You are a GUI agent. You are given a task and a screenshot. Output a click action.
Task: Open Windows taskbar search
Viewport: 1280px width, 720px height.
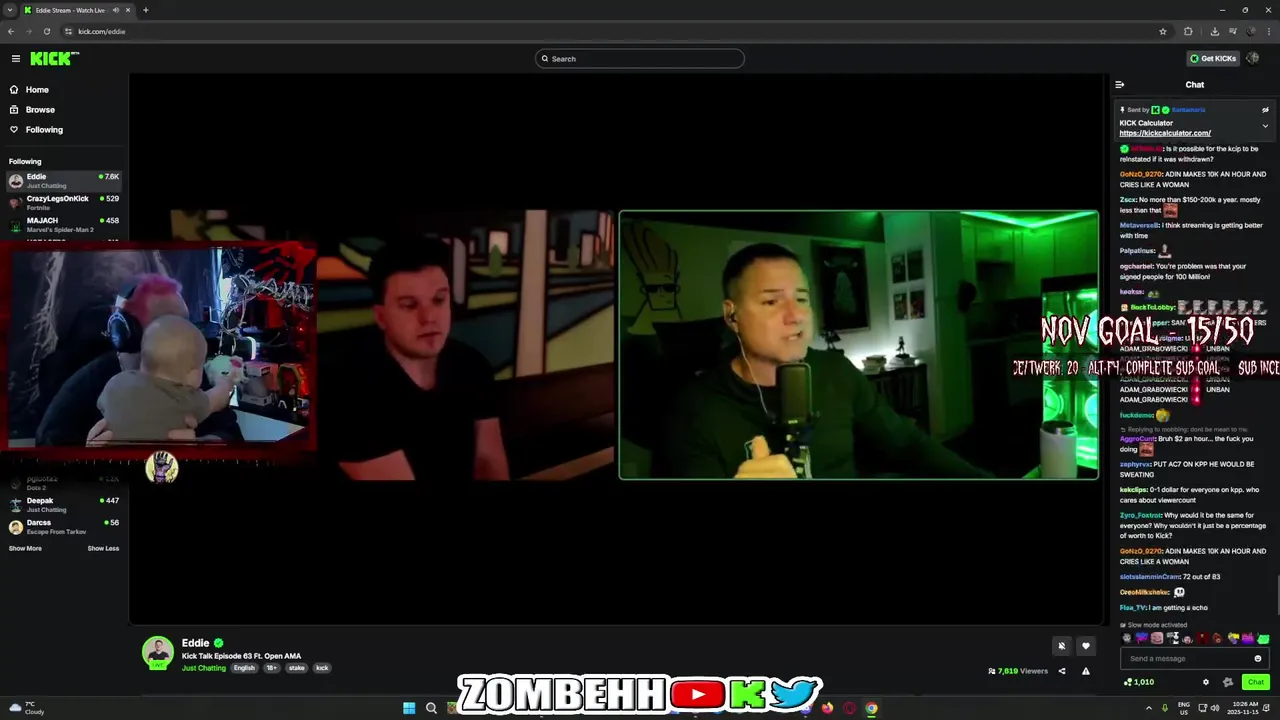pos(431,708)
